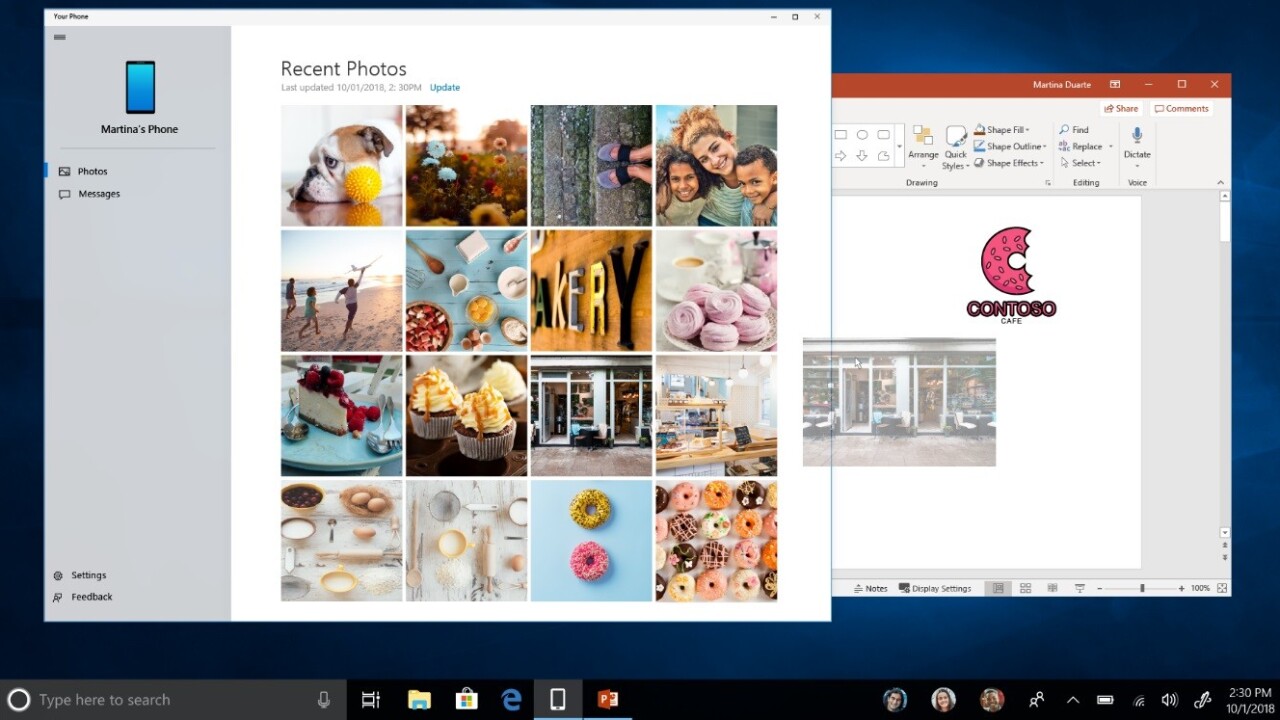Open Settings in the Your Phone sidebar
This screenshot has width=1280, height=720.
tap(88, 576)
